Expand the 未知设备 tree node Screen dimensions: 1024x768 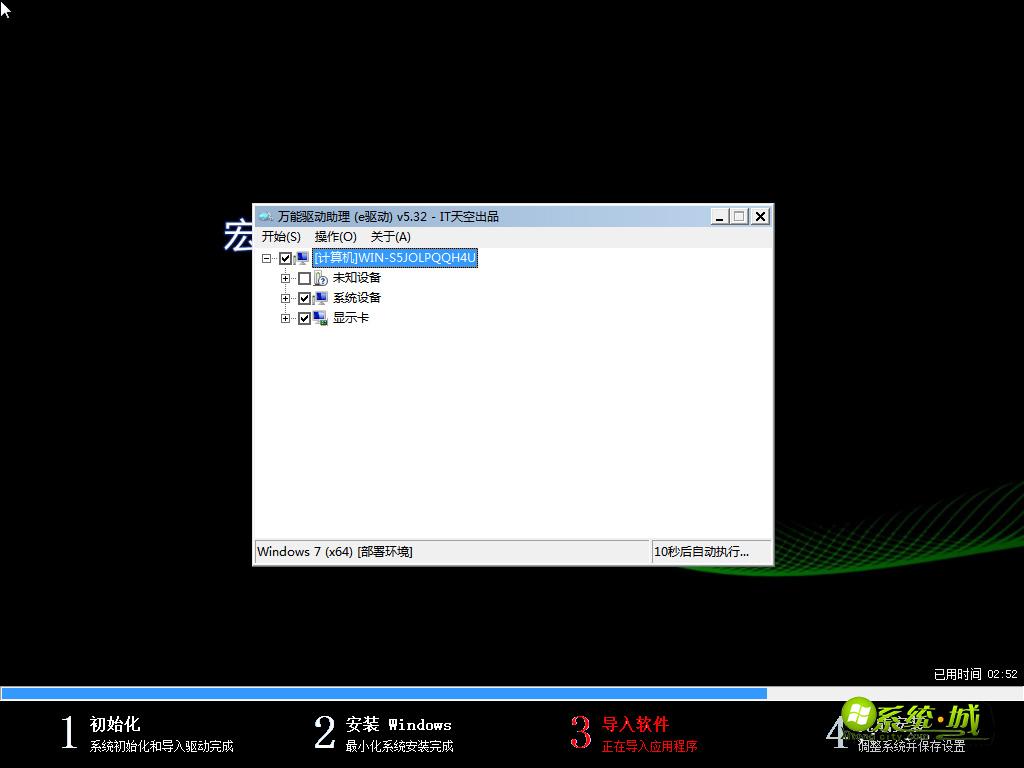click(x=286, y=278)
